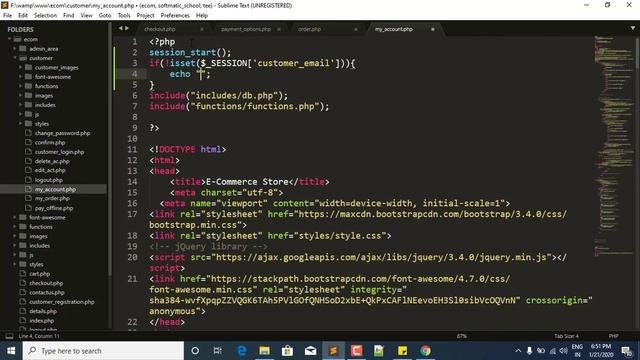Click Line 4, Column 11 status text
Image resolution: width=640 pixels, height=360 pixels.
coord(39,336)
